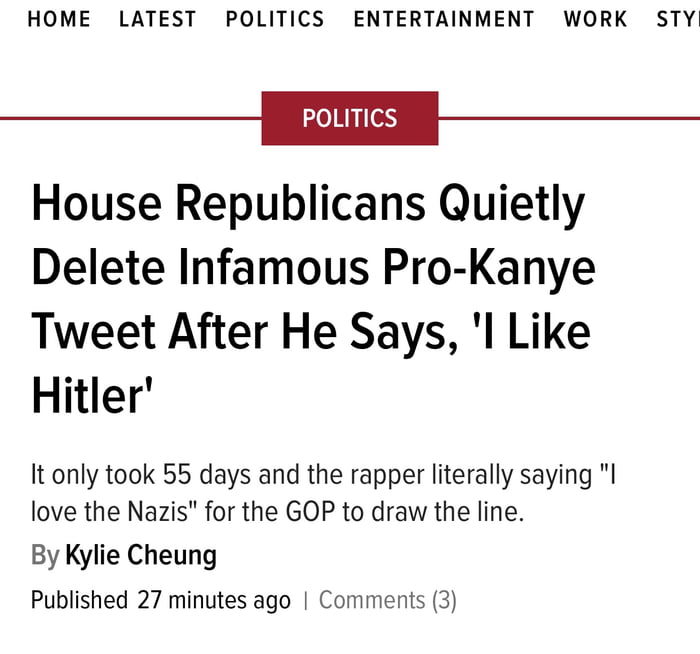Screen dimensions: 700x654
Task: Click the 'By' label before the author name
Action: pyautogui.click(x=45, y=555)
